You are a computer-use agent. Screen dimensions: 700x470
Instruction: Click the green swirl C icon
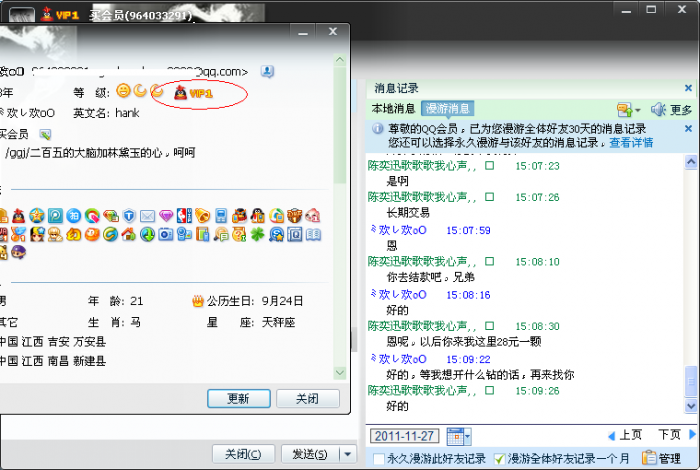click(110, 234)
